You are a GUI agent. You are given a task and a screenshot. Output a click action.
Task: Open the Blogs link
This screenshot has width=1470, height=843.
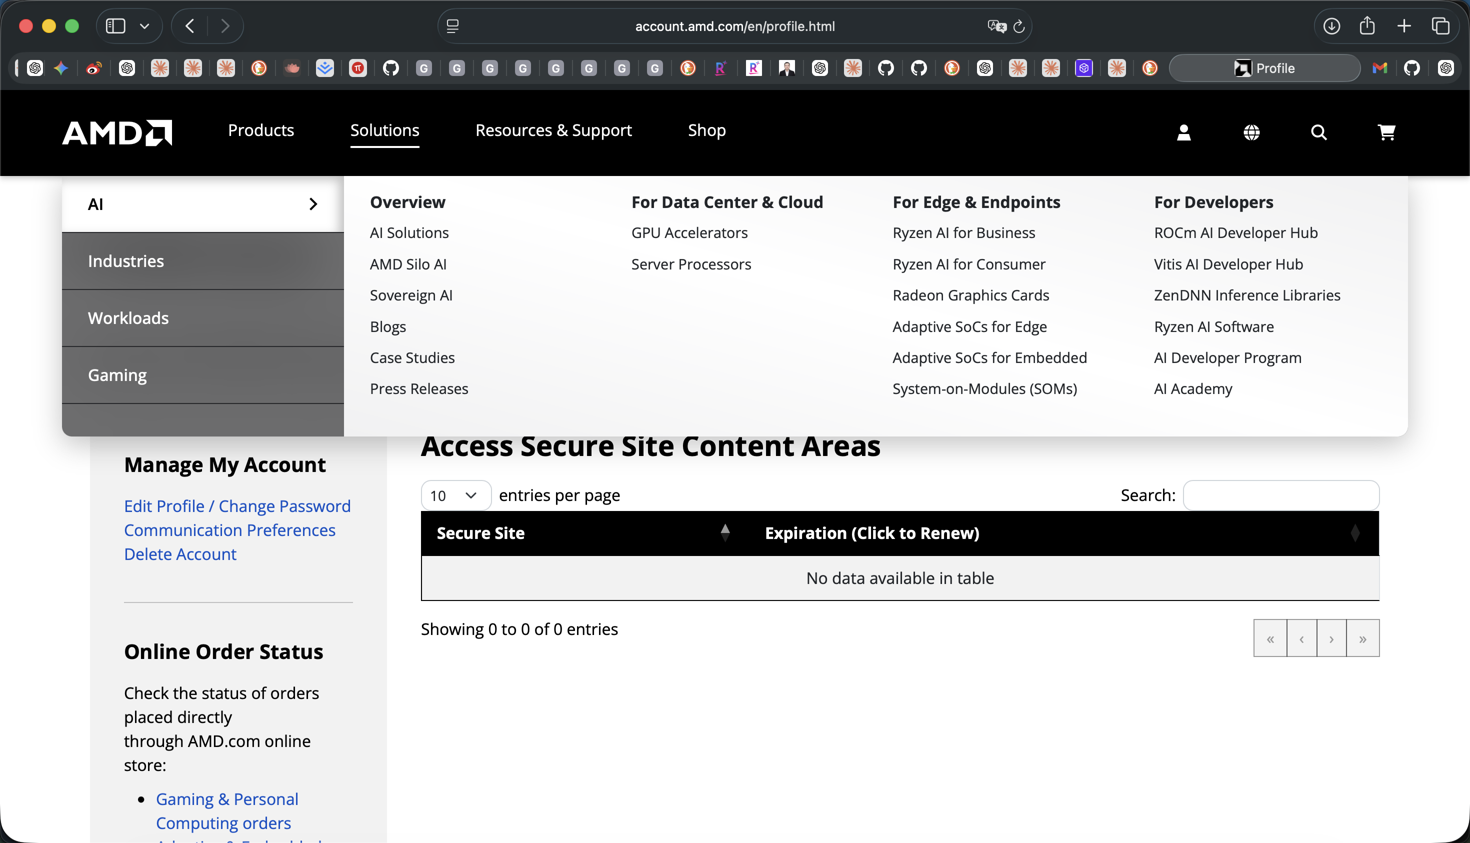[388, 327]
